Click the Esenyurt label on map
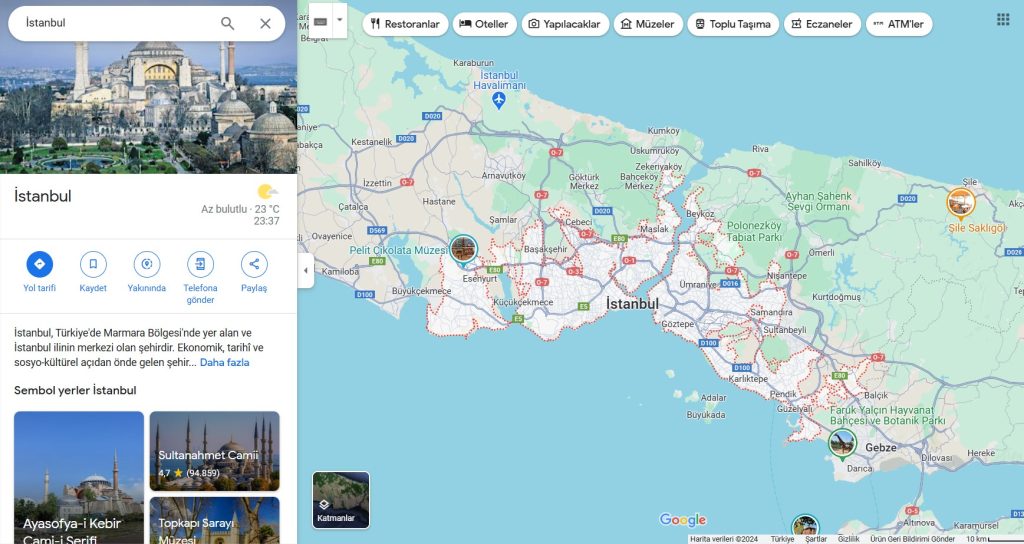 (479, 278)
